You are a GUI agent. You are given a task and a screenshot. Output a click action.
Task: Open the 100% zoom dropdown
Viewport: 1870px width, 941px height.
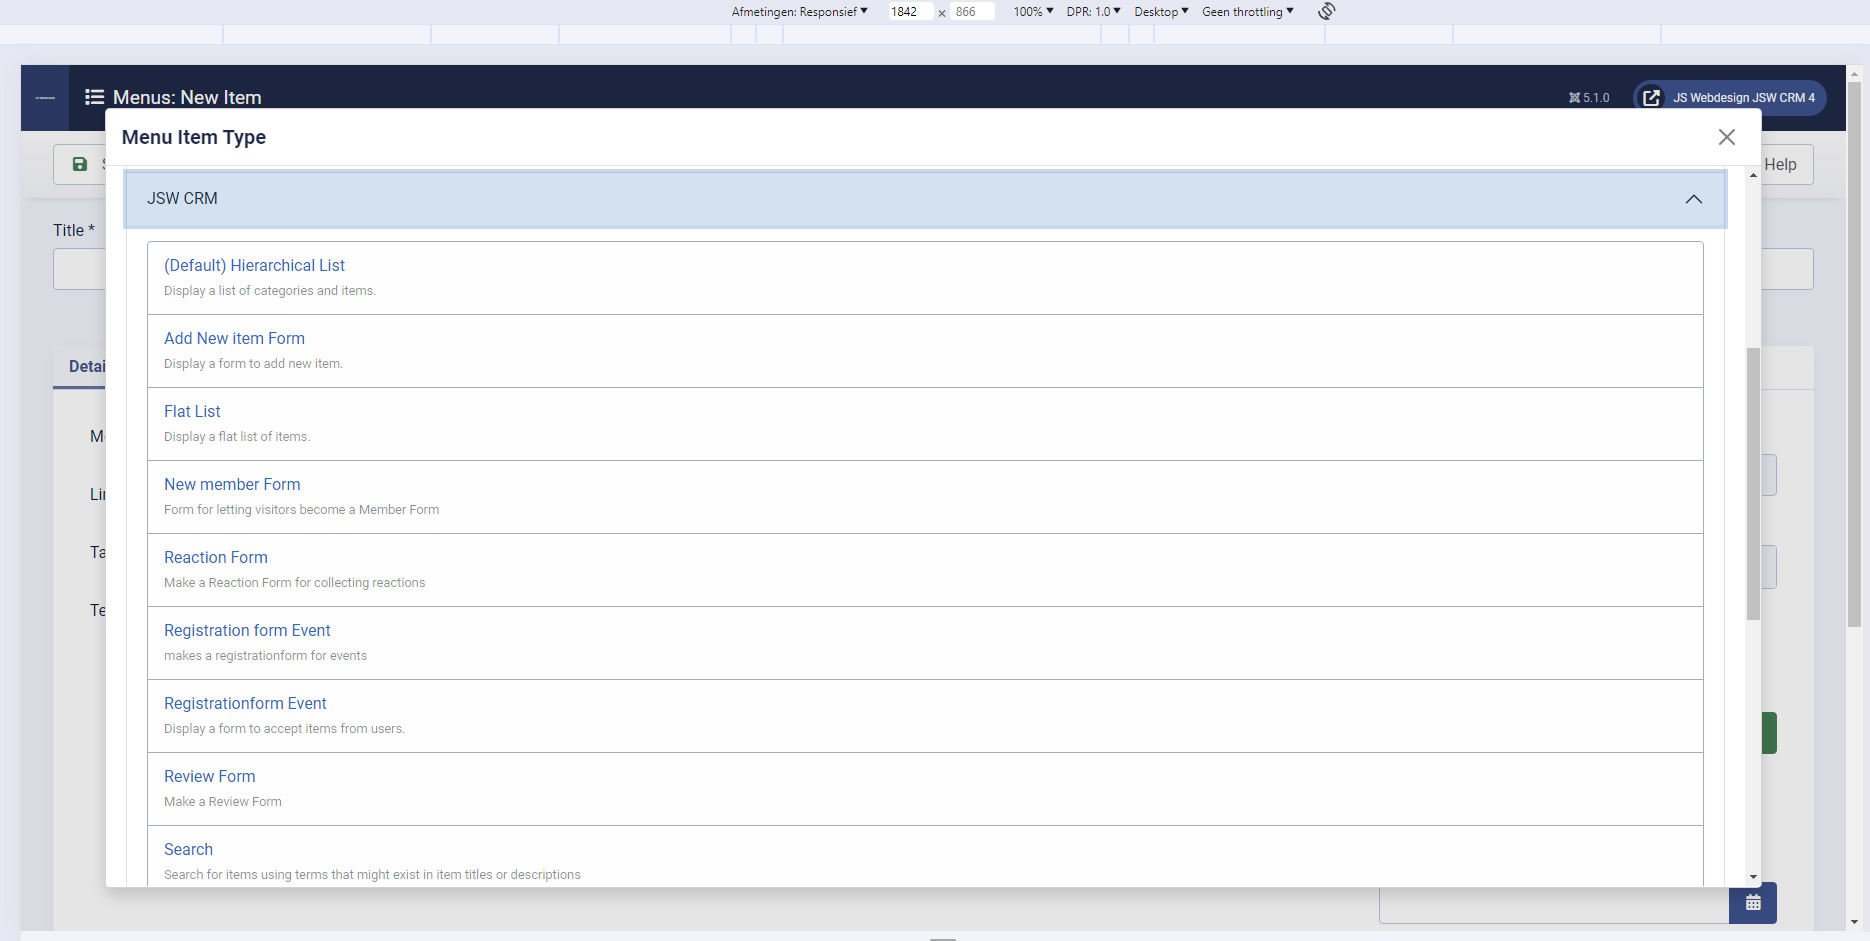(1033, 12)
